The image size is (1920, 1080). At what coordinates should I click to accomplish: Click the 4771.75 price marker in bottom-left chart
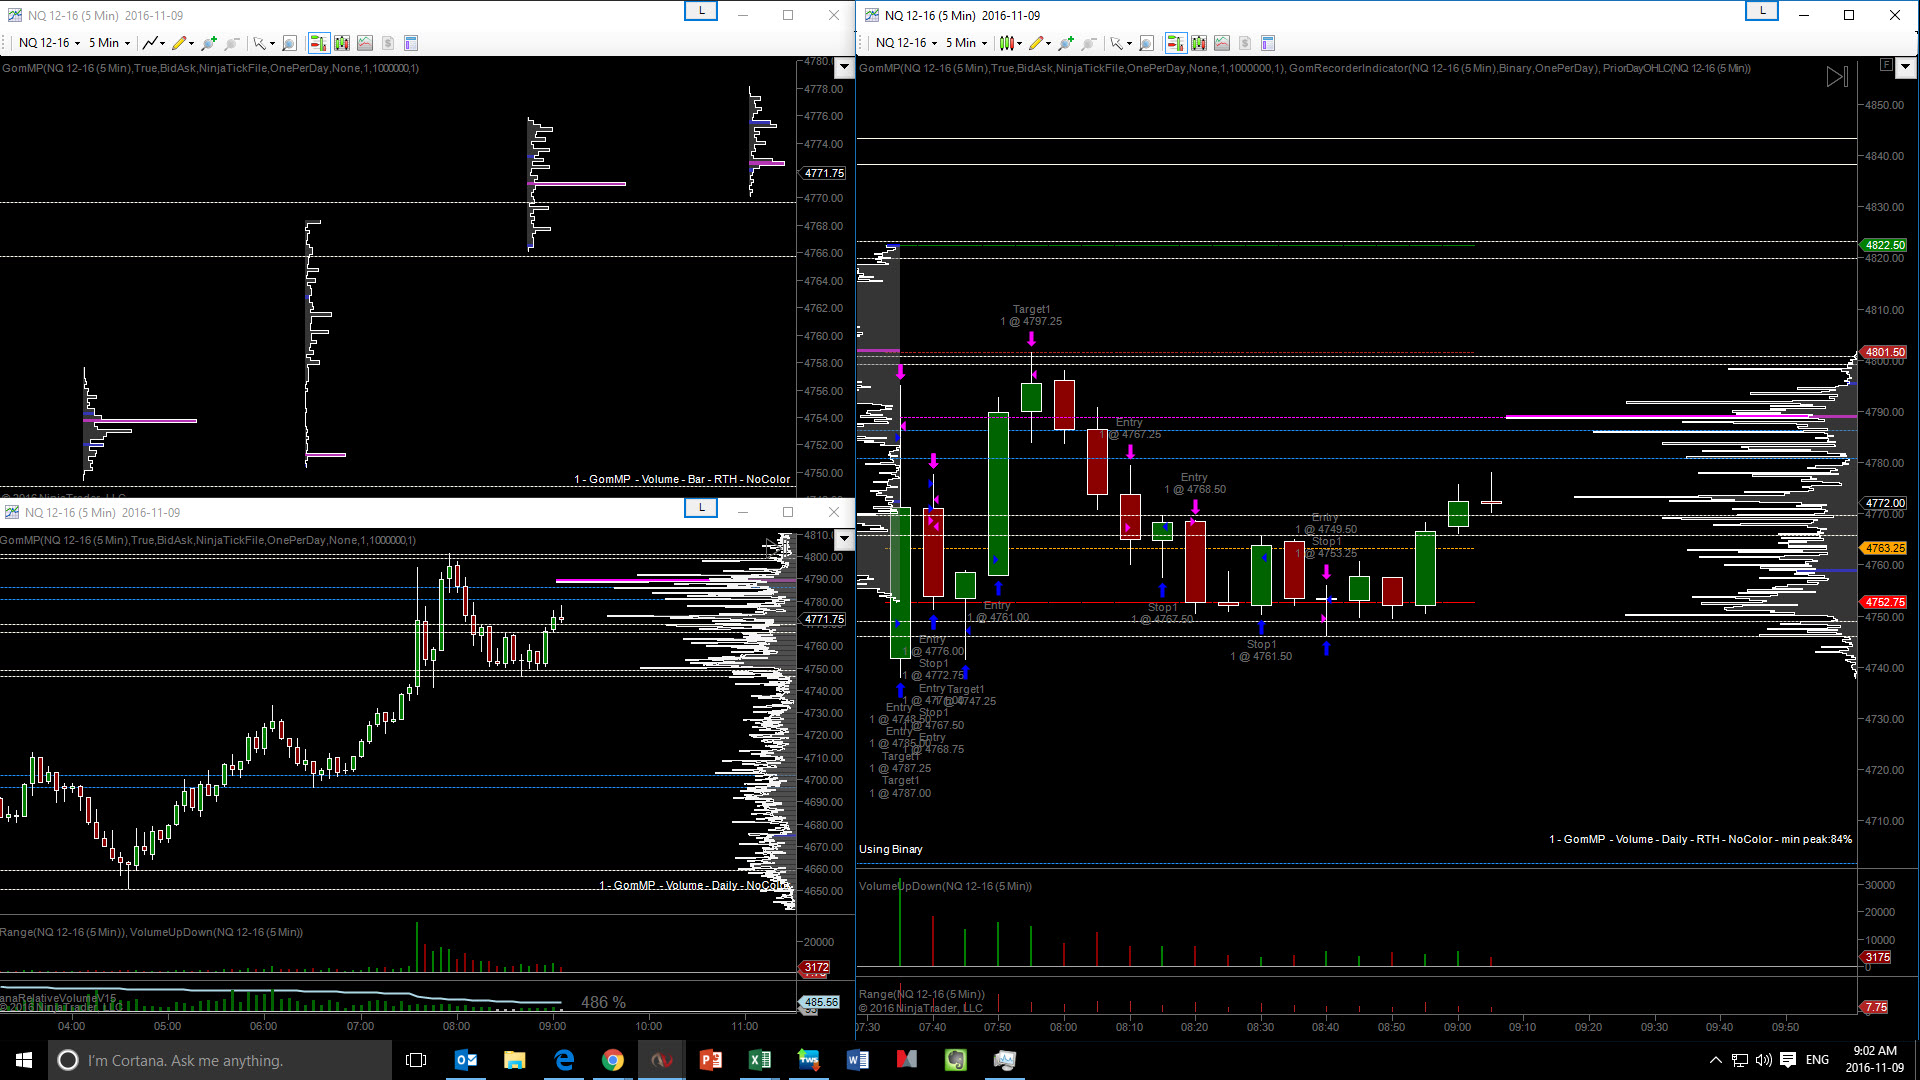point(824,619)
